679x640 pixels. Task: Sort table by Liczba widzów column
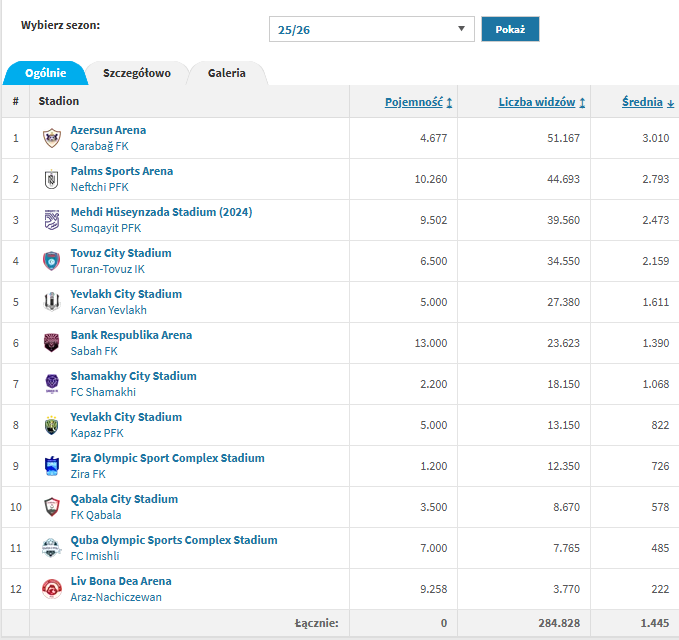pyautogui.click(x=541, y=102)
